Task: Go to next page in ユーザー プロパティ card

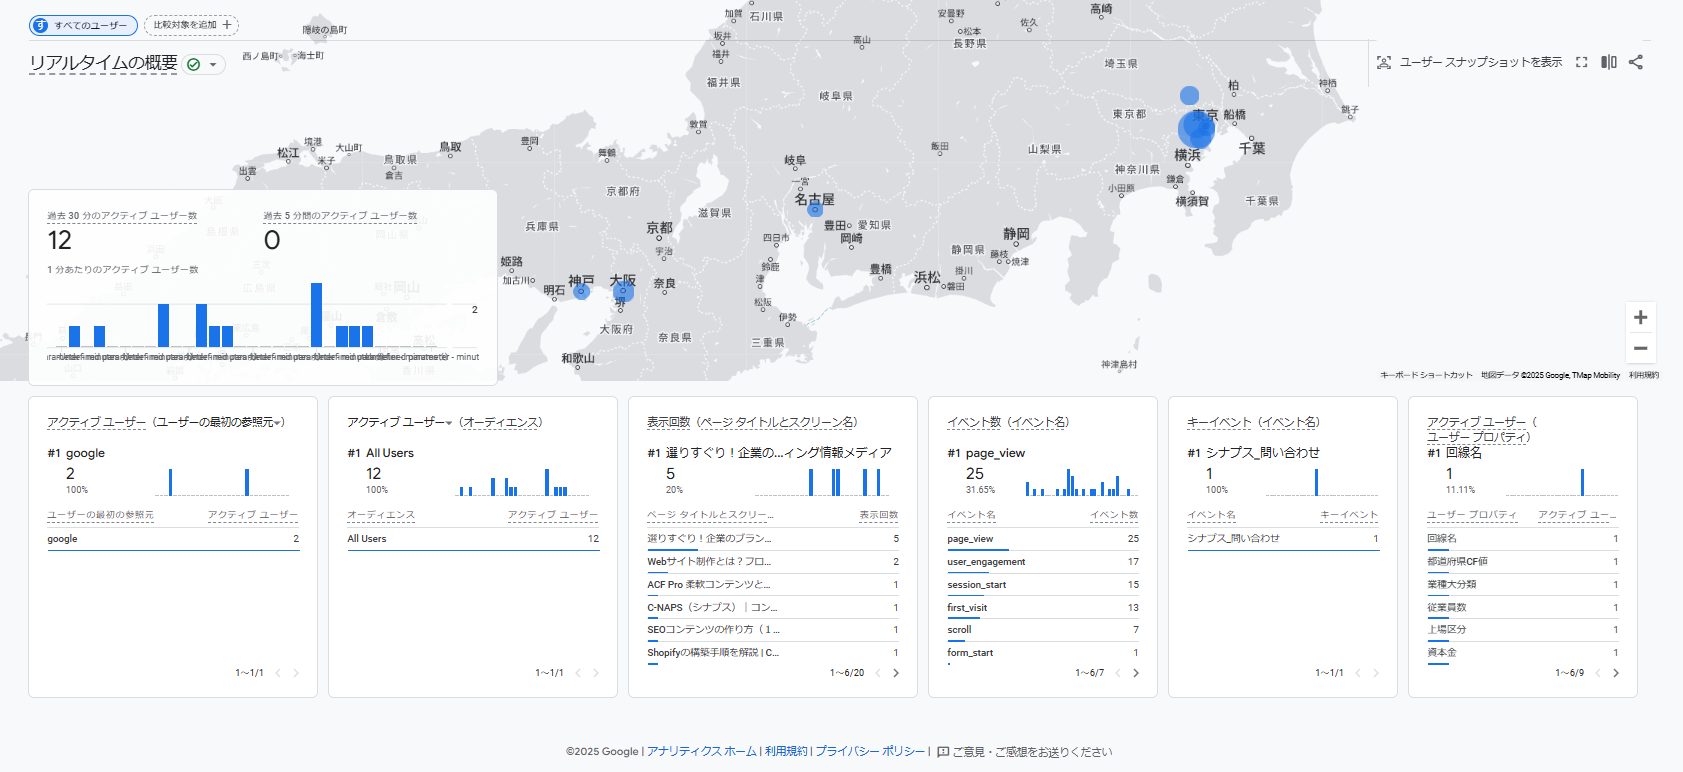Action: 1615,673
